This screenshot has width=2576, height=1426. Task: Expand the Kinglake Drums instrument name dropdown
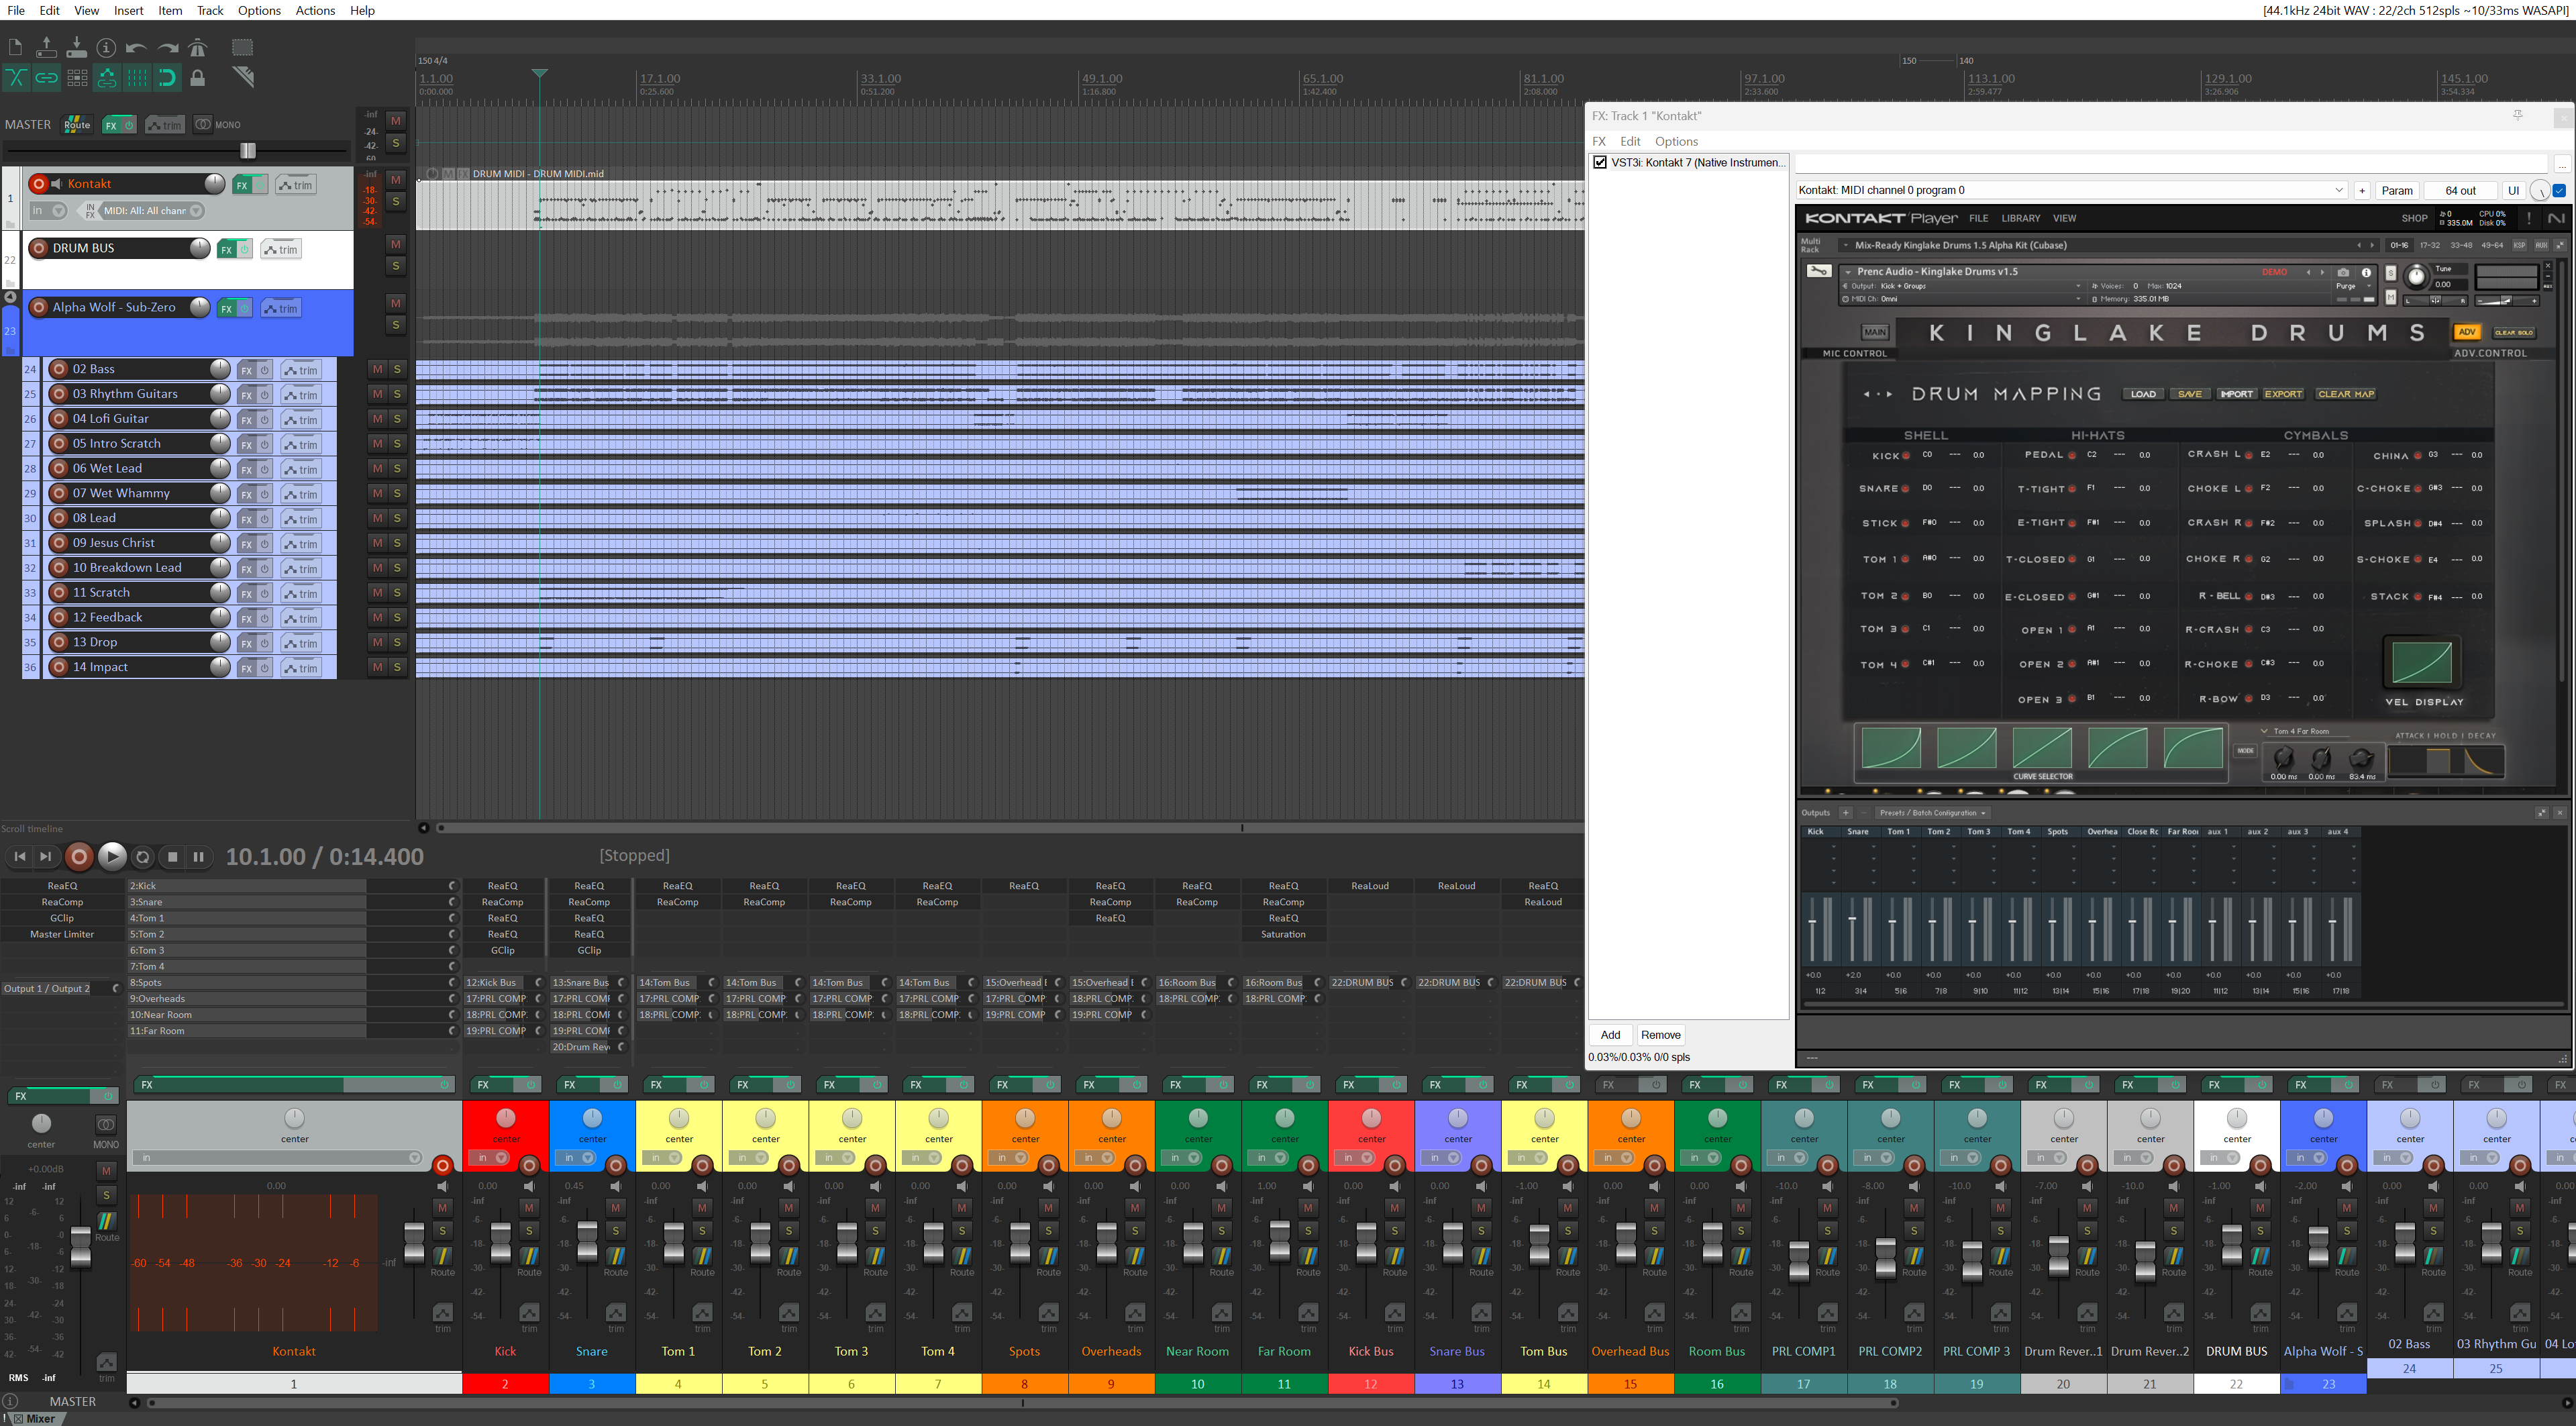1849,272
